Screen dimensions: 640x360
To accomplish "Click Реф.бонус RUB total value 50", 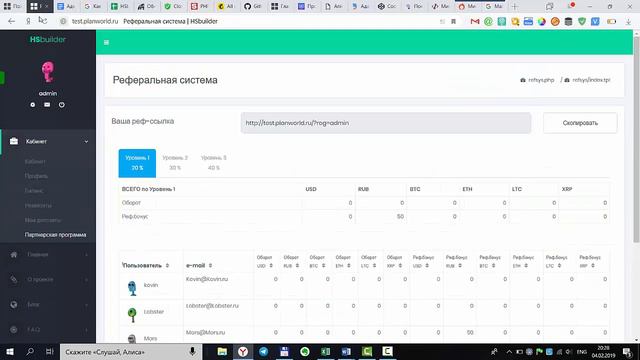I will tap(400, 216).
